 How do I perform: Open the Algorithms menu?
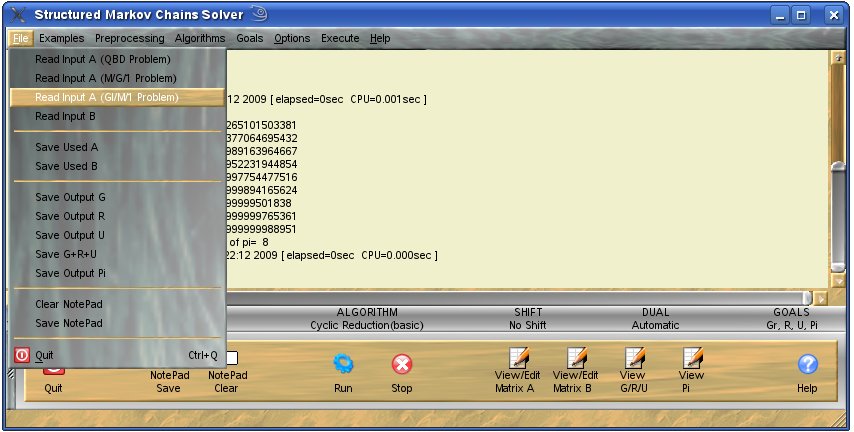(x=200, y=38)
